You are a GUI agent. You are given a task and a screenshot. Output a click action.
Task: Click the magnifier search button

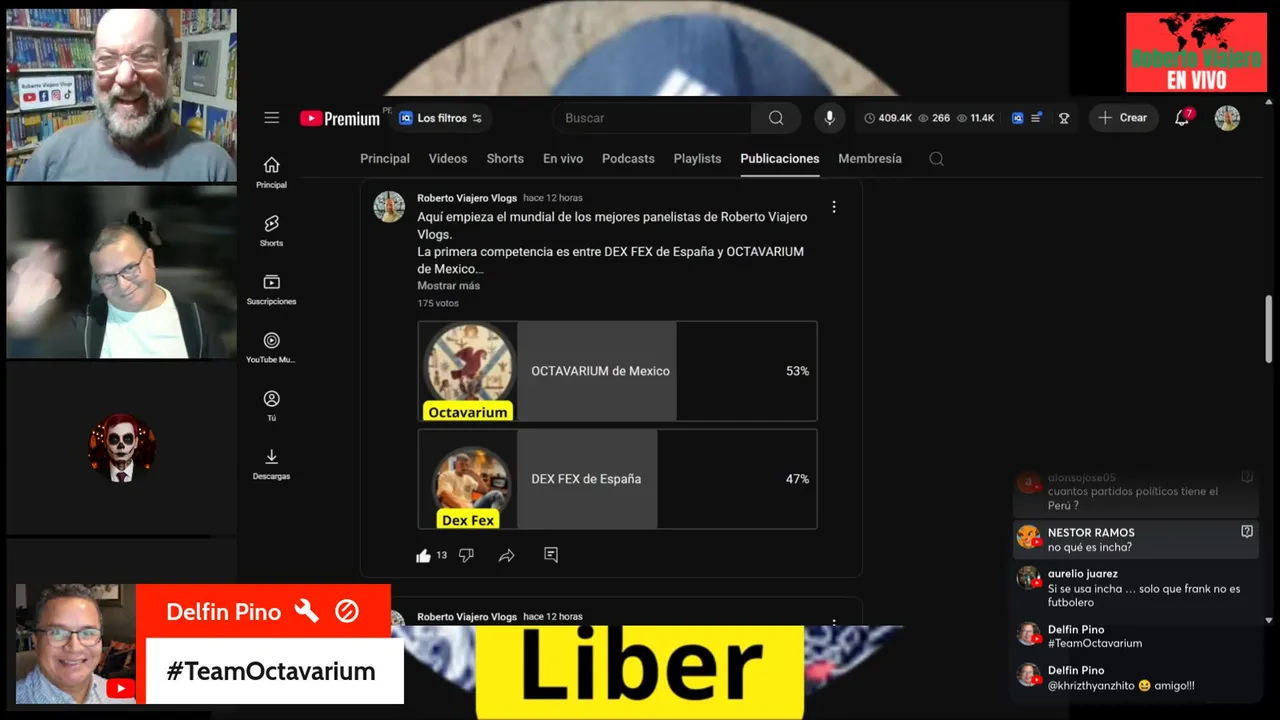[x=776, y=118]
